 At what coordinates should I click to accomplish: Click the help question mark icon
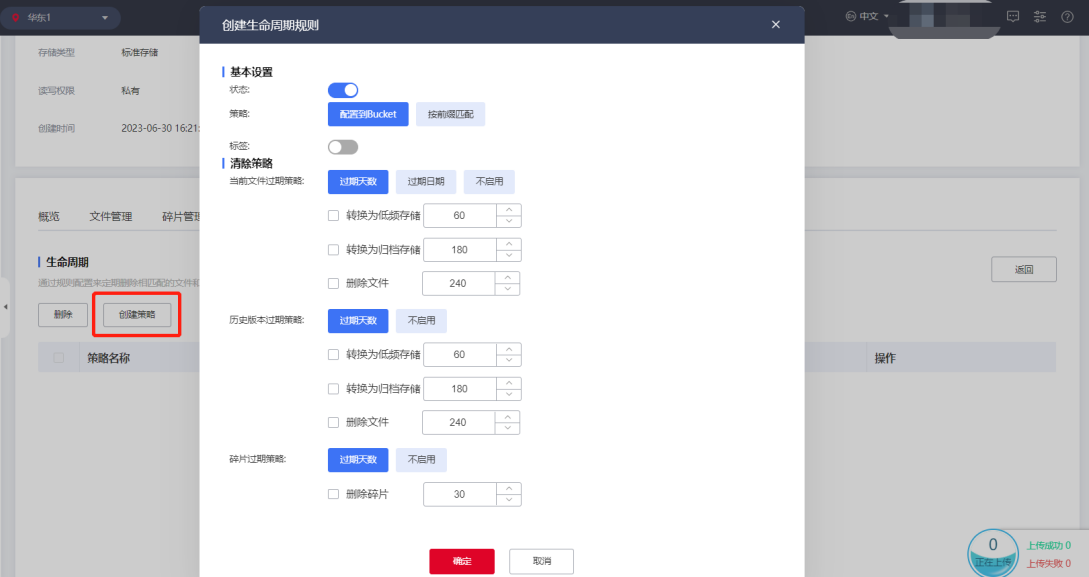tap(1067, 17)
